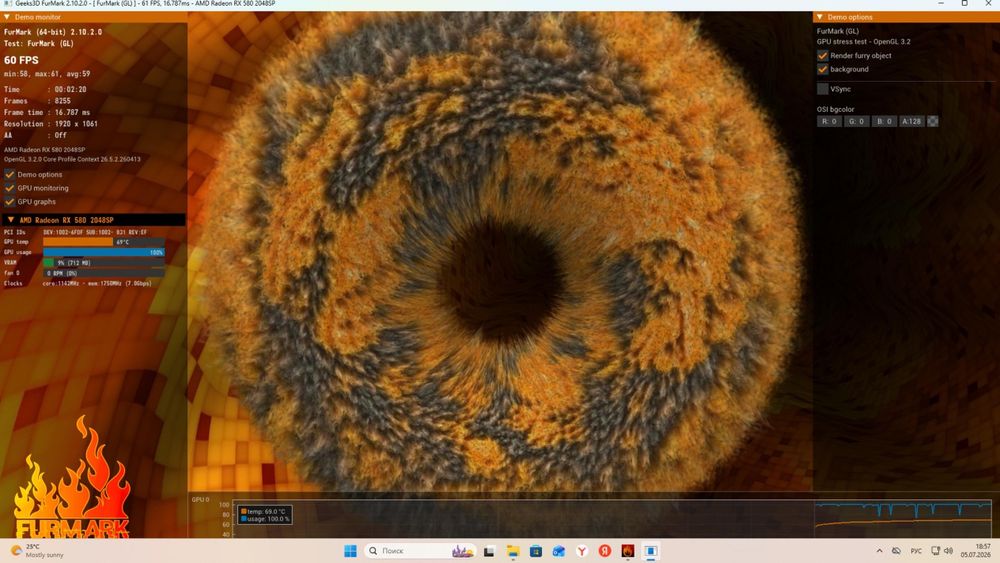Uncheck the GPU graphs checkbox
The image size is (1000, 563).
(x=10, y=201)
